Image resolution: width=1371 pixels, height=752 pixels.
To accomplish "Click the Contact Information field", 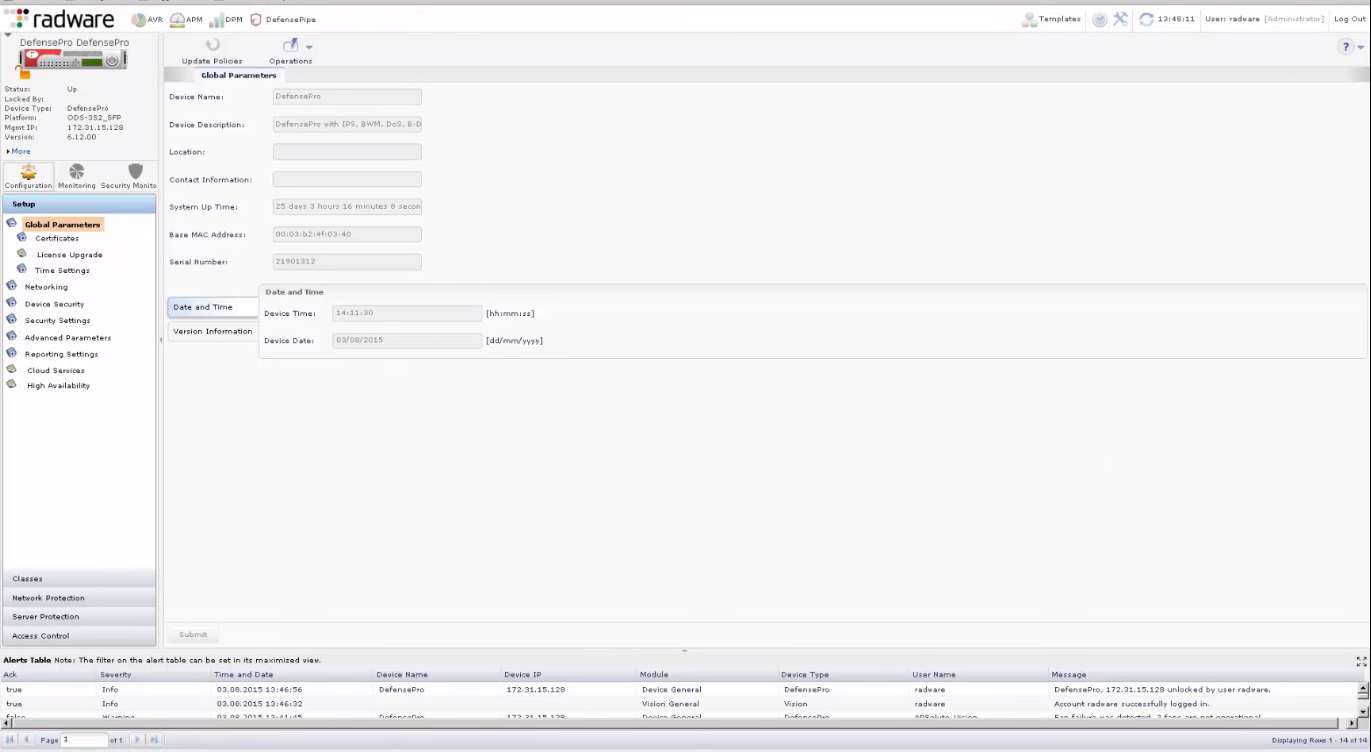I will [x=347, y=180].
